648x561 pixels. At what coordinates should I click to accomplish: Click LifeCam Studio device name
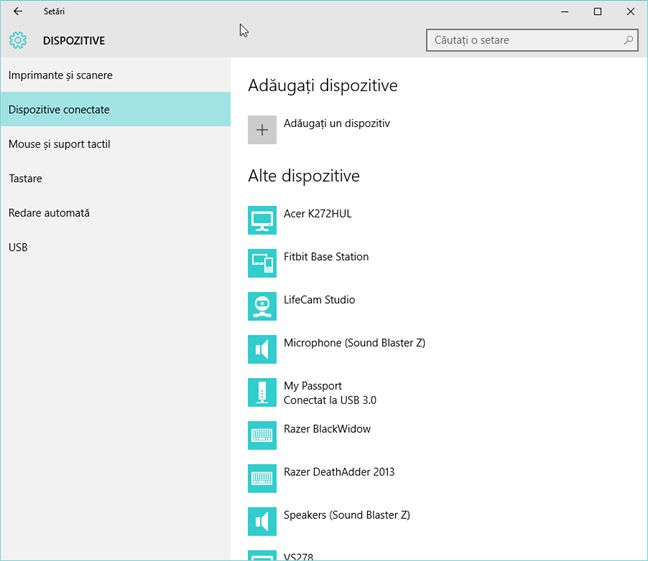(319, 300)
